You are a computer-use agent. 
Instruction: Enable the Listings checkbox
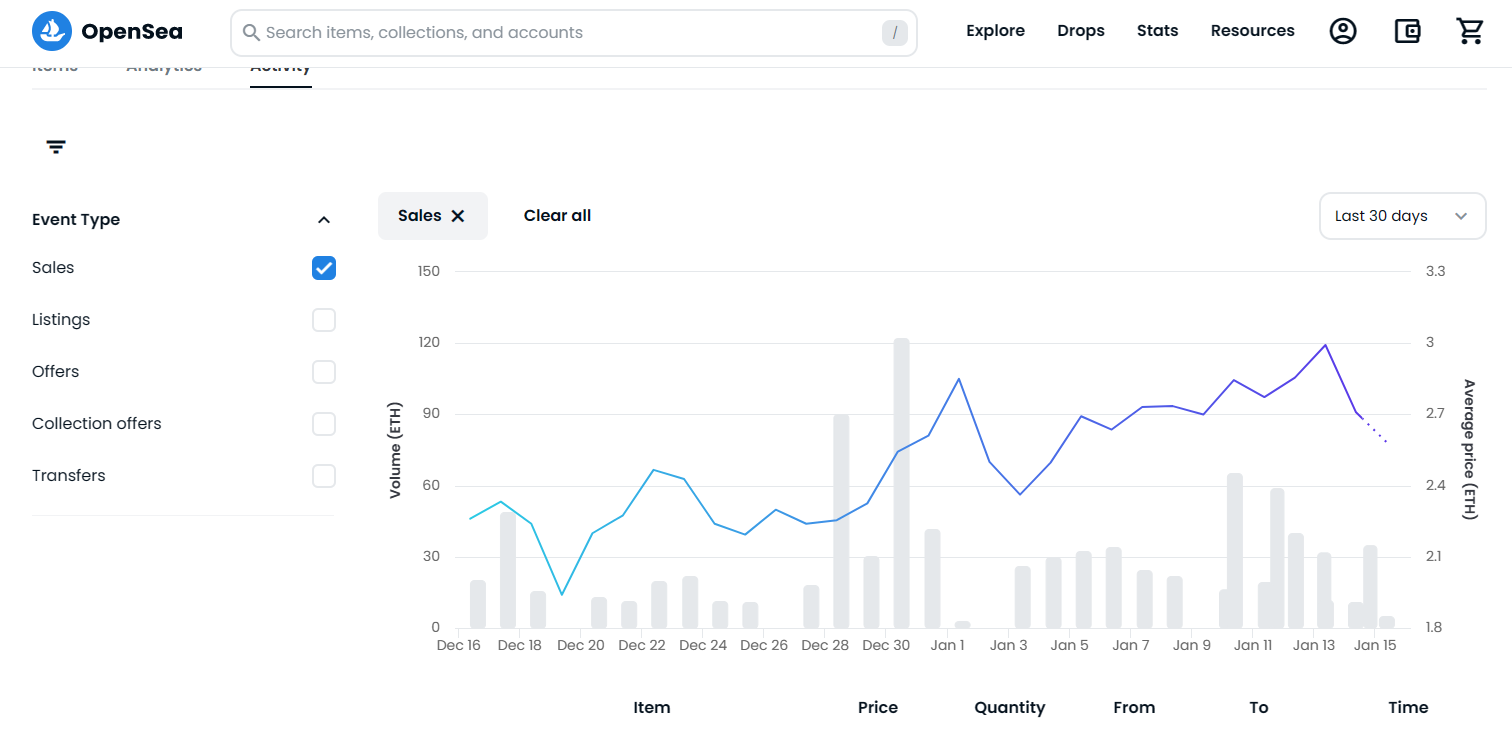tap(324, 320)
